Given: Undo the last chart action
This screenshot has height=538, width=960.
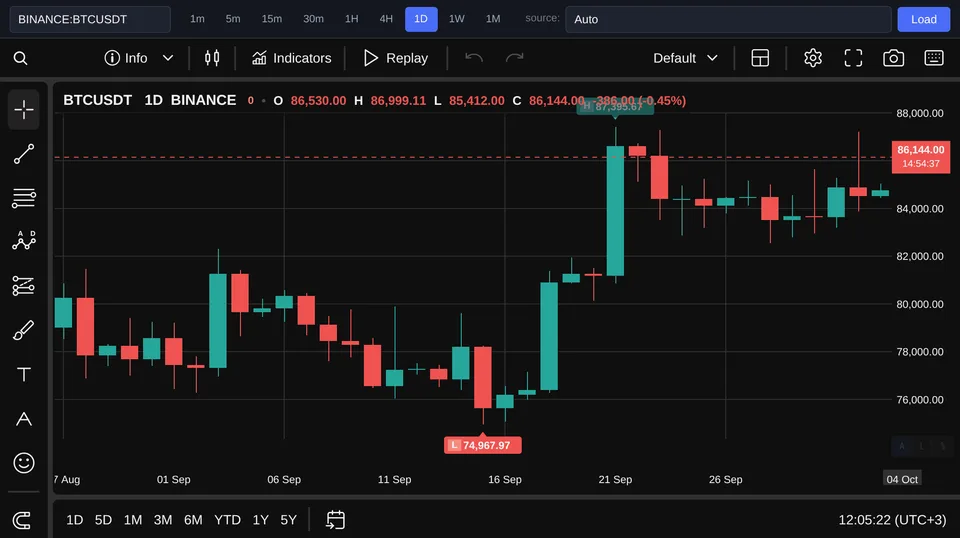Looking at the screenshot, I should (474, 58).
